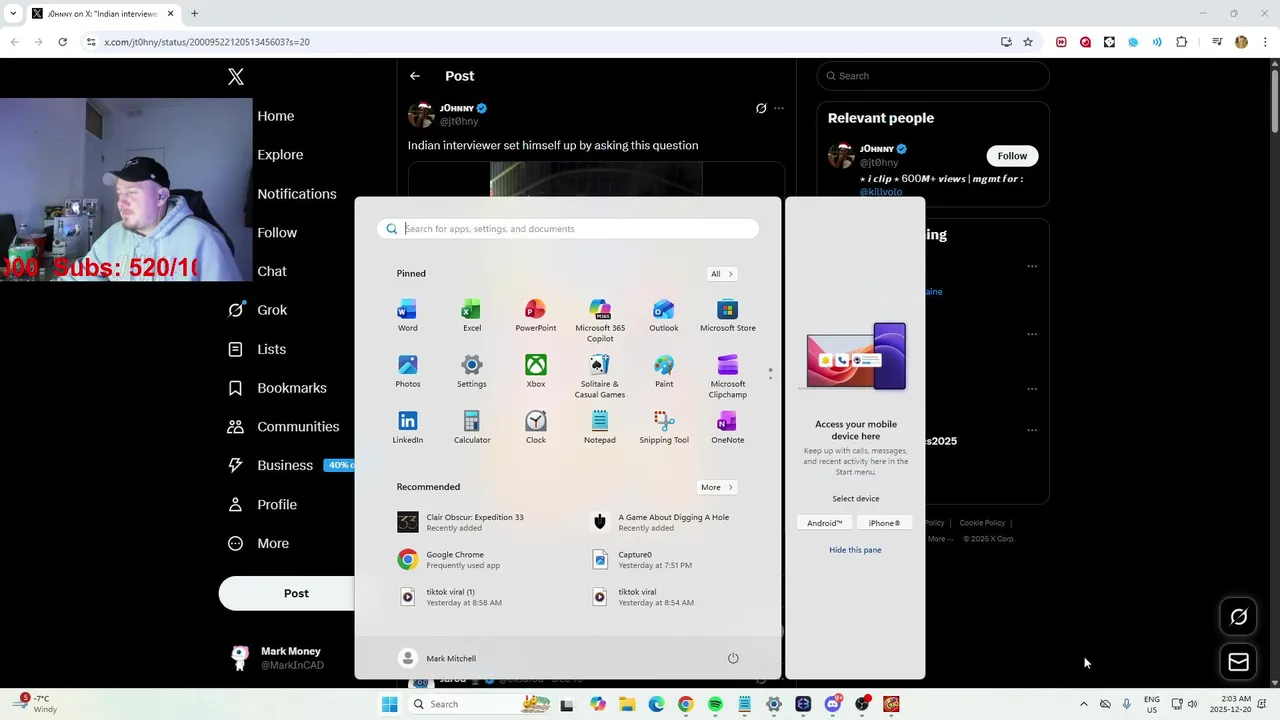Open Notifications in X sidebar

click(297, 194)
